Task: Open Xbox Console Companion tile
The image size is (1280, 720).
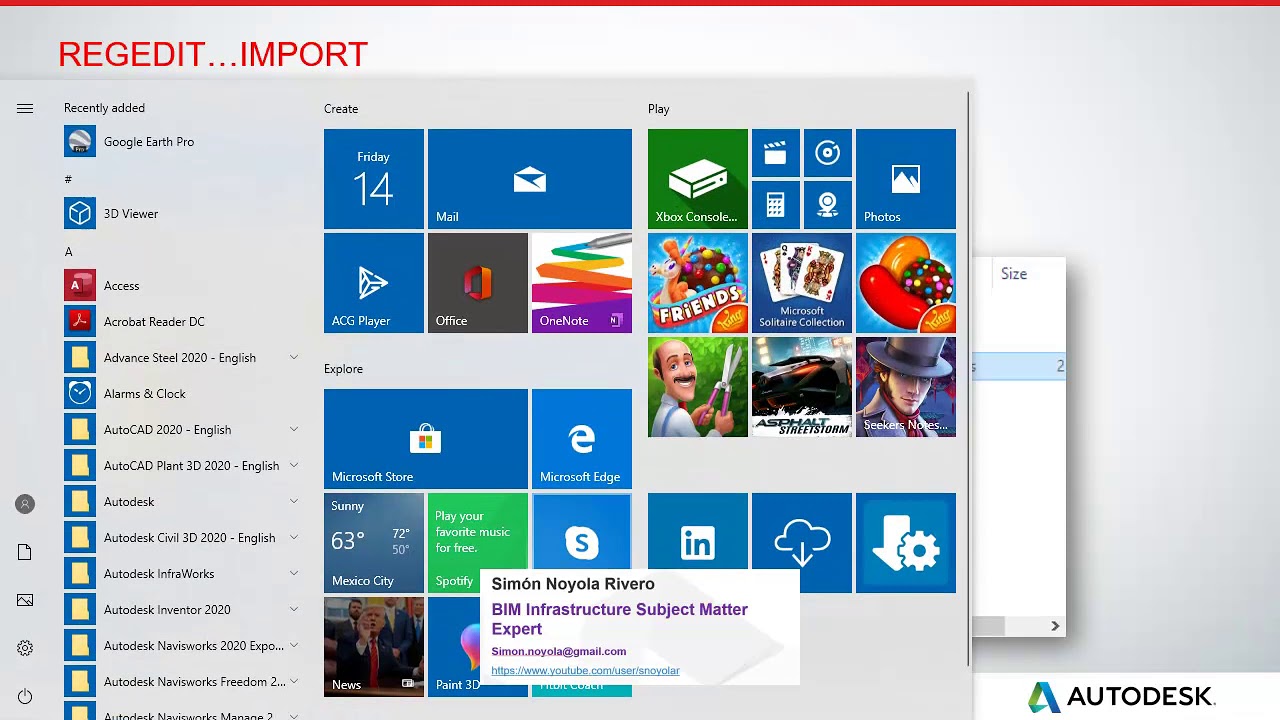Action: (698, 179)
